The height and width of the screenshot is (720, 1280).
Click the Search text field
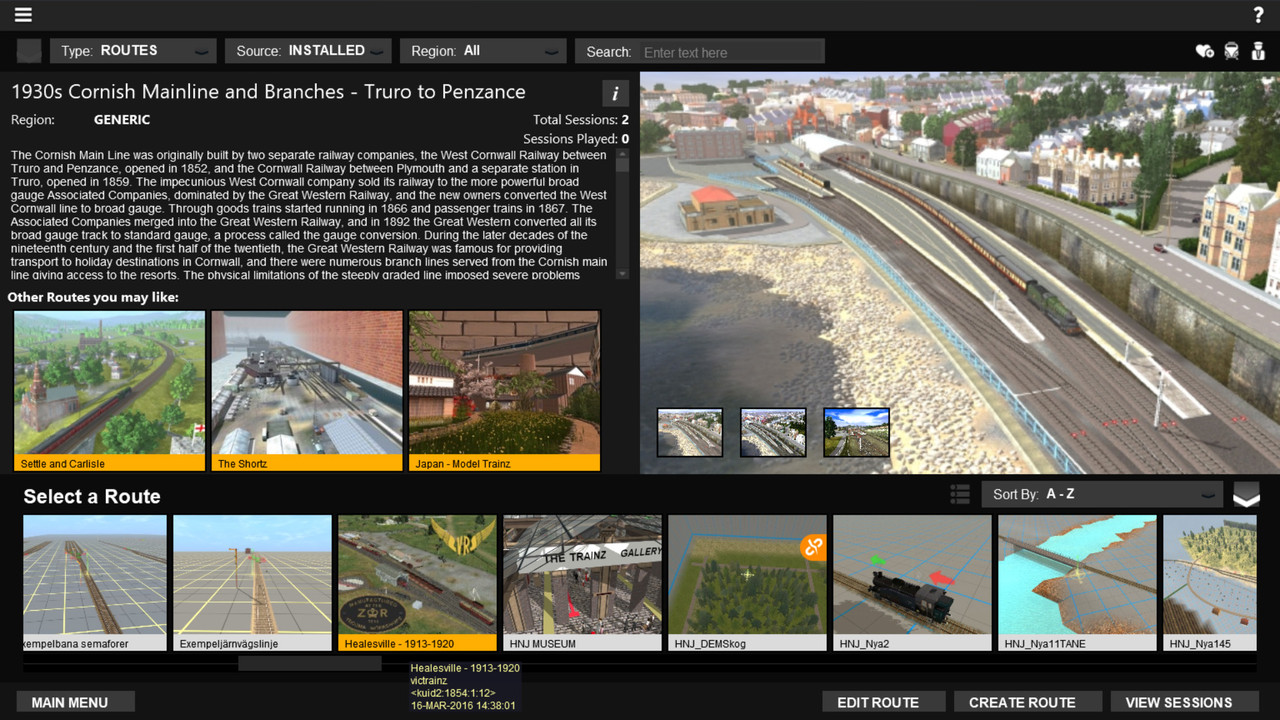(730, 52)
